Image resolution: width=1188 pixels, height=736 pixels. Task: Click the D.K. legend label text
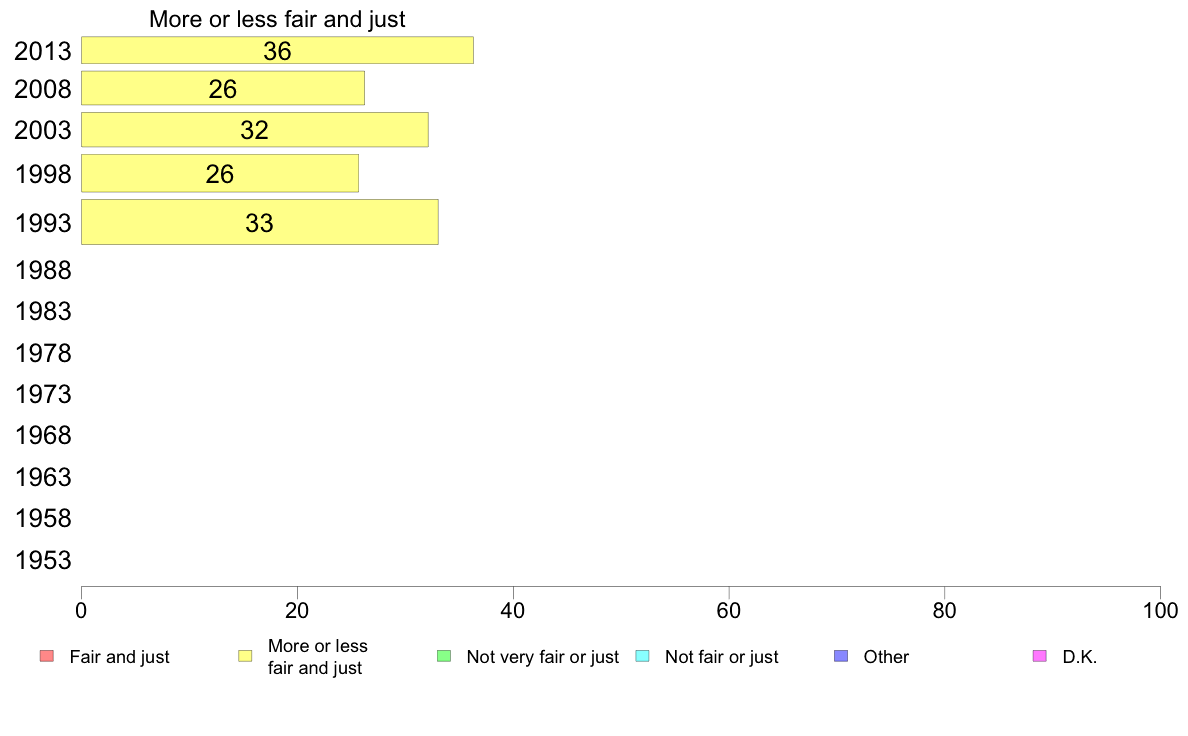point(1080,657)
